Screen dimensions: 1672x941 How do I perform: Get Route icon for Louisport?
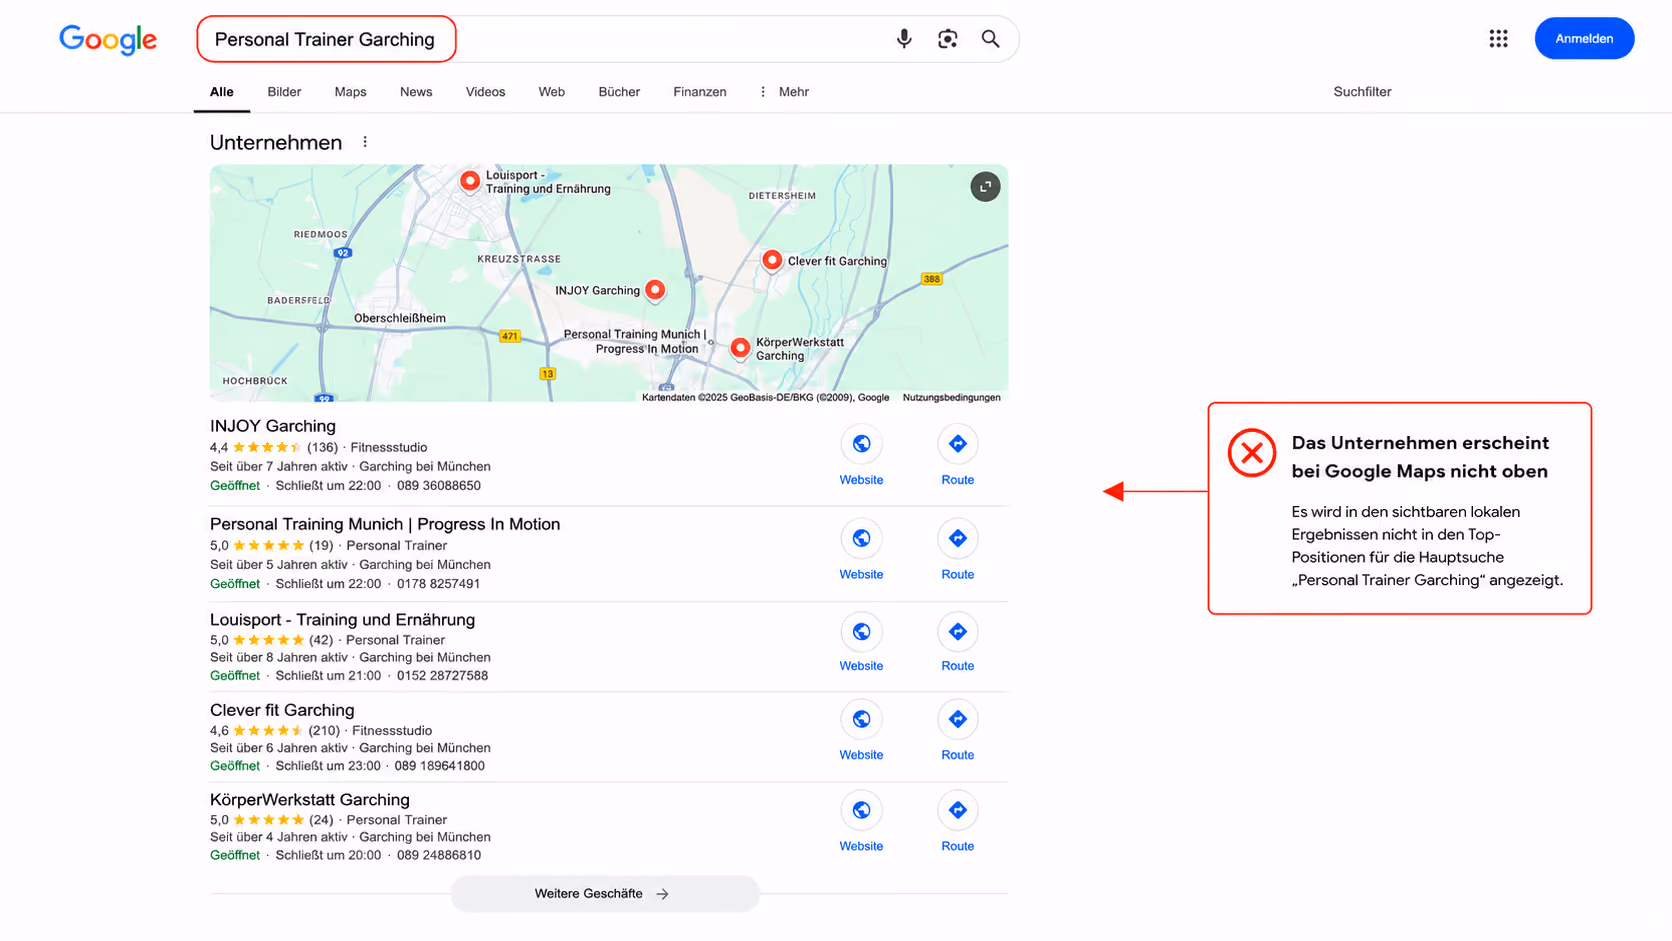click(957, 632)
